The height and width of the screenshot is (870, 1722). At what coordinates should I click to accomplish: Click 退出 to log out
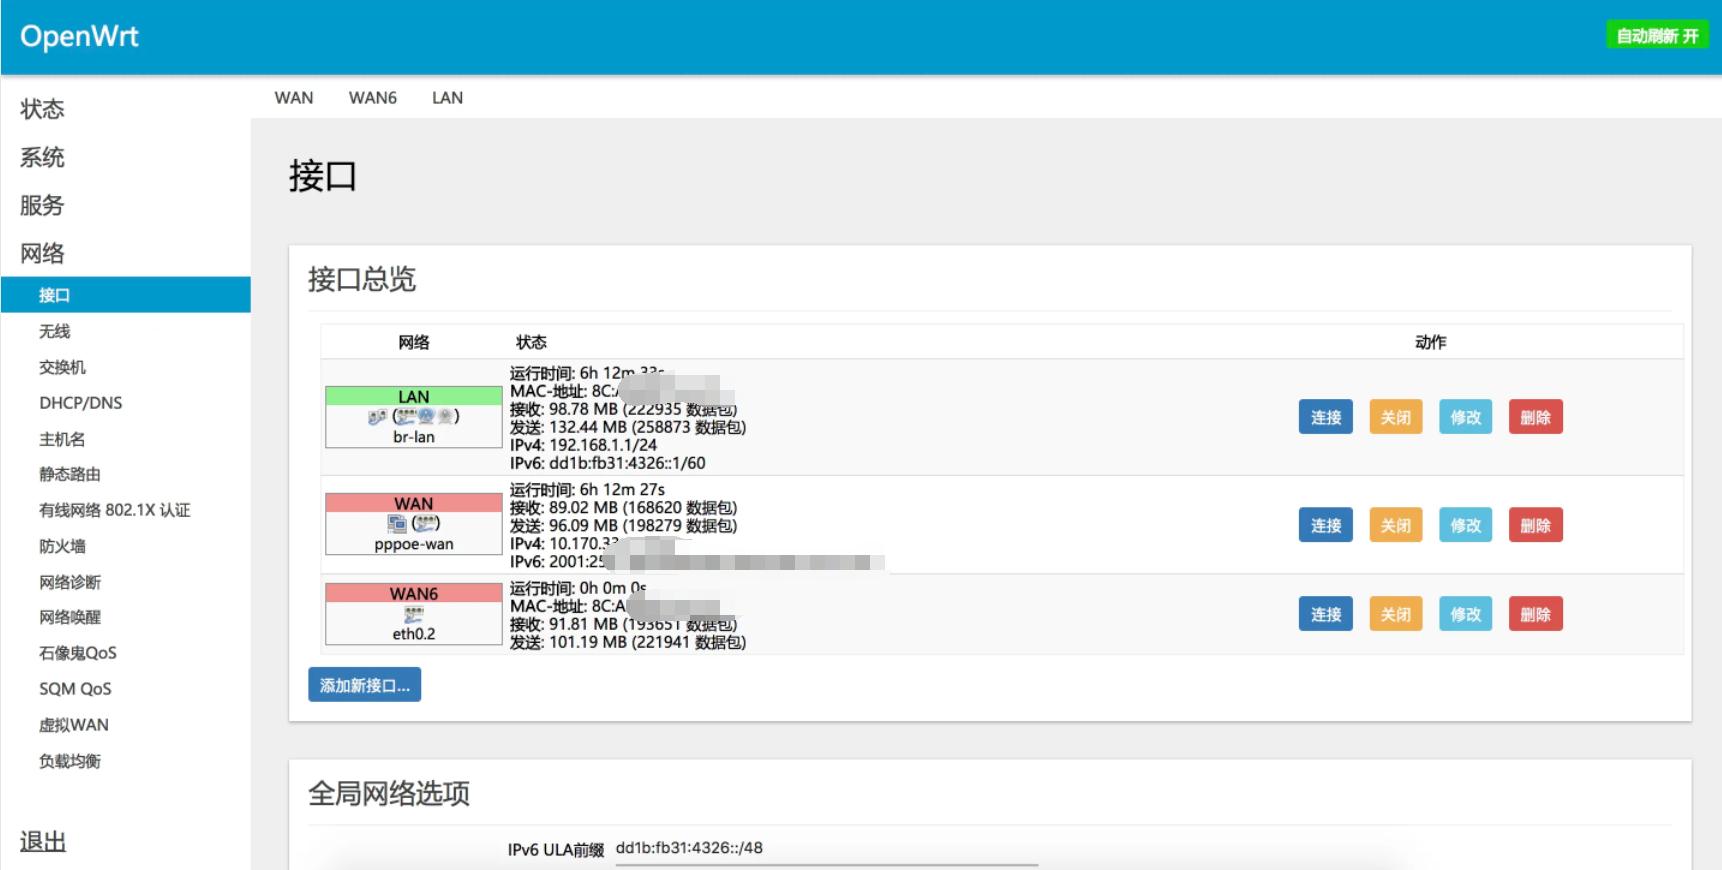43,842
